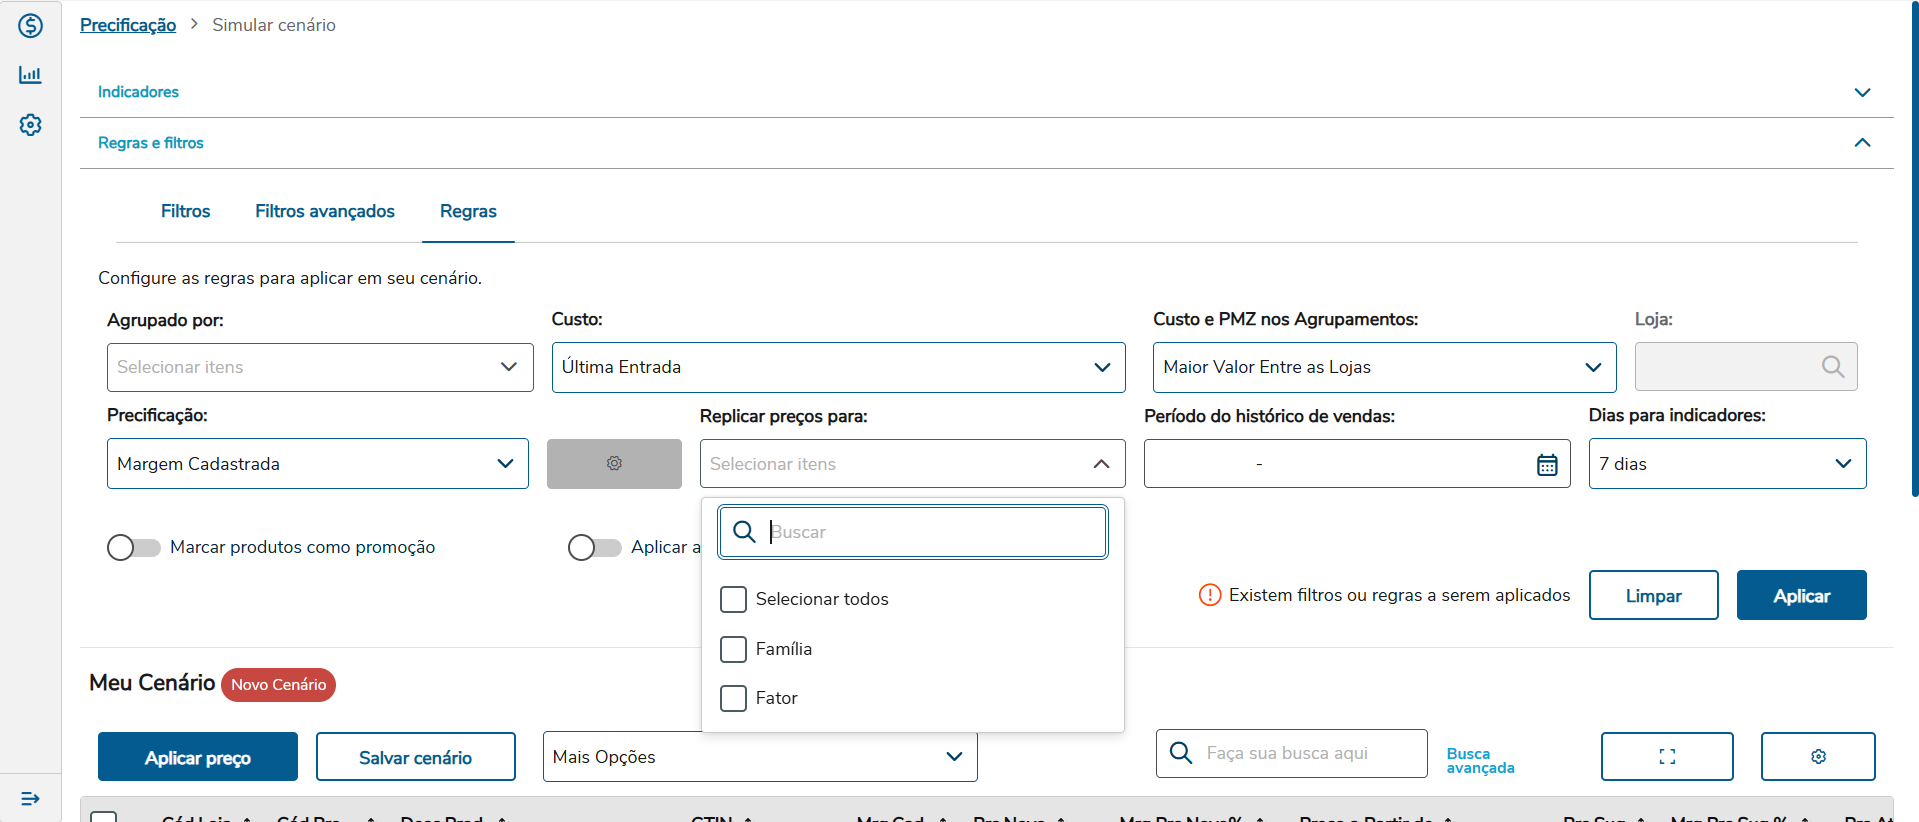Click the Busca avançada link
1919x822 pixels.
click(x=1480, y=761)
